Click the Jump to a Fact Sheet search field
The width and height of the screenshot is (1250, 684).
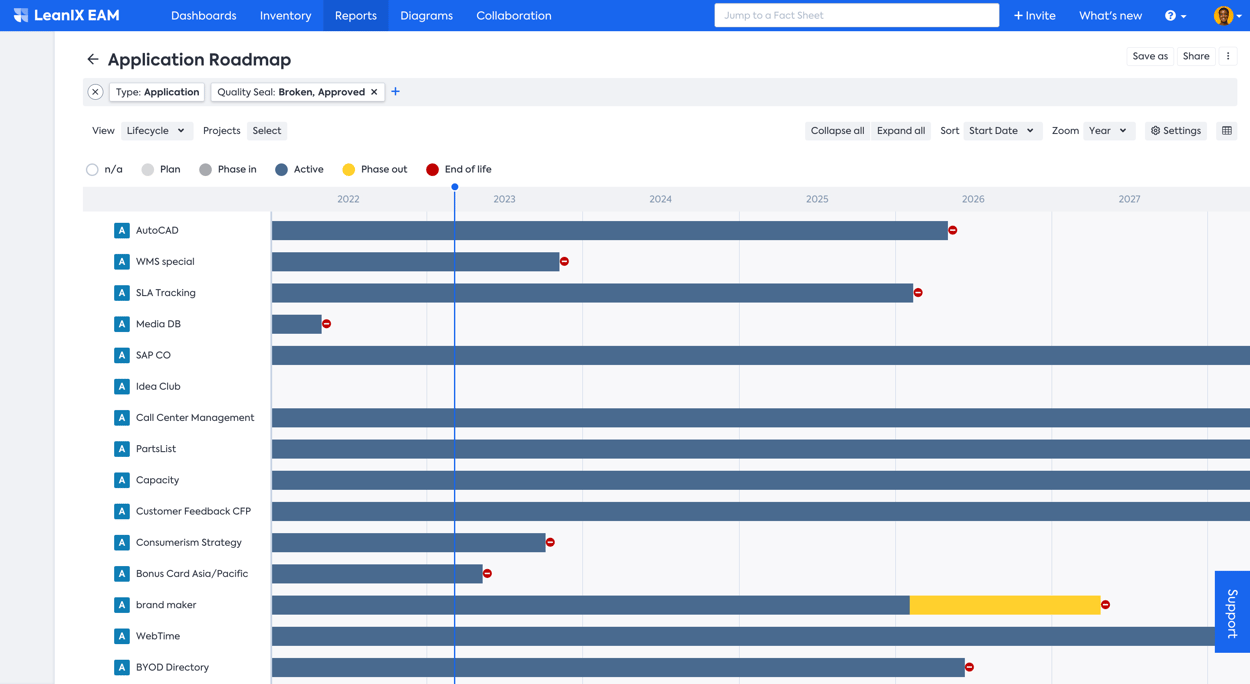(x=856, y=16)
